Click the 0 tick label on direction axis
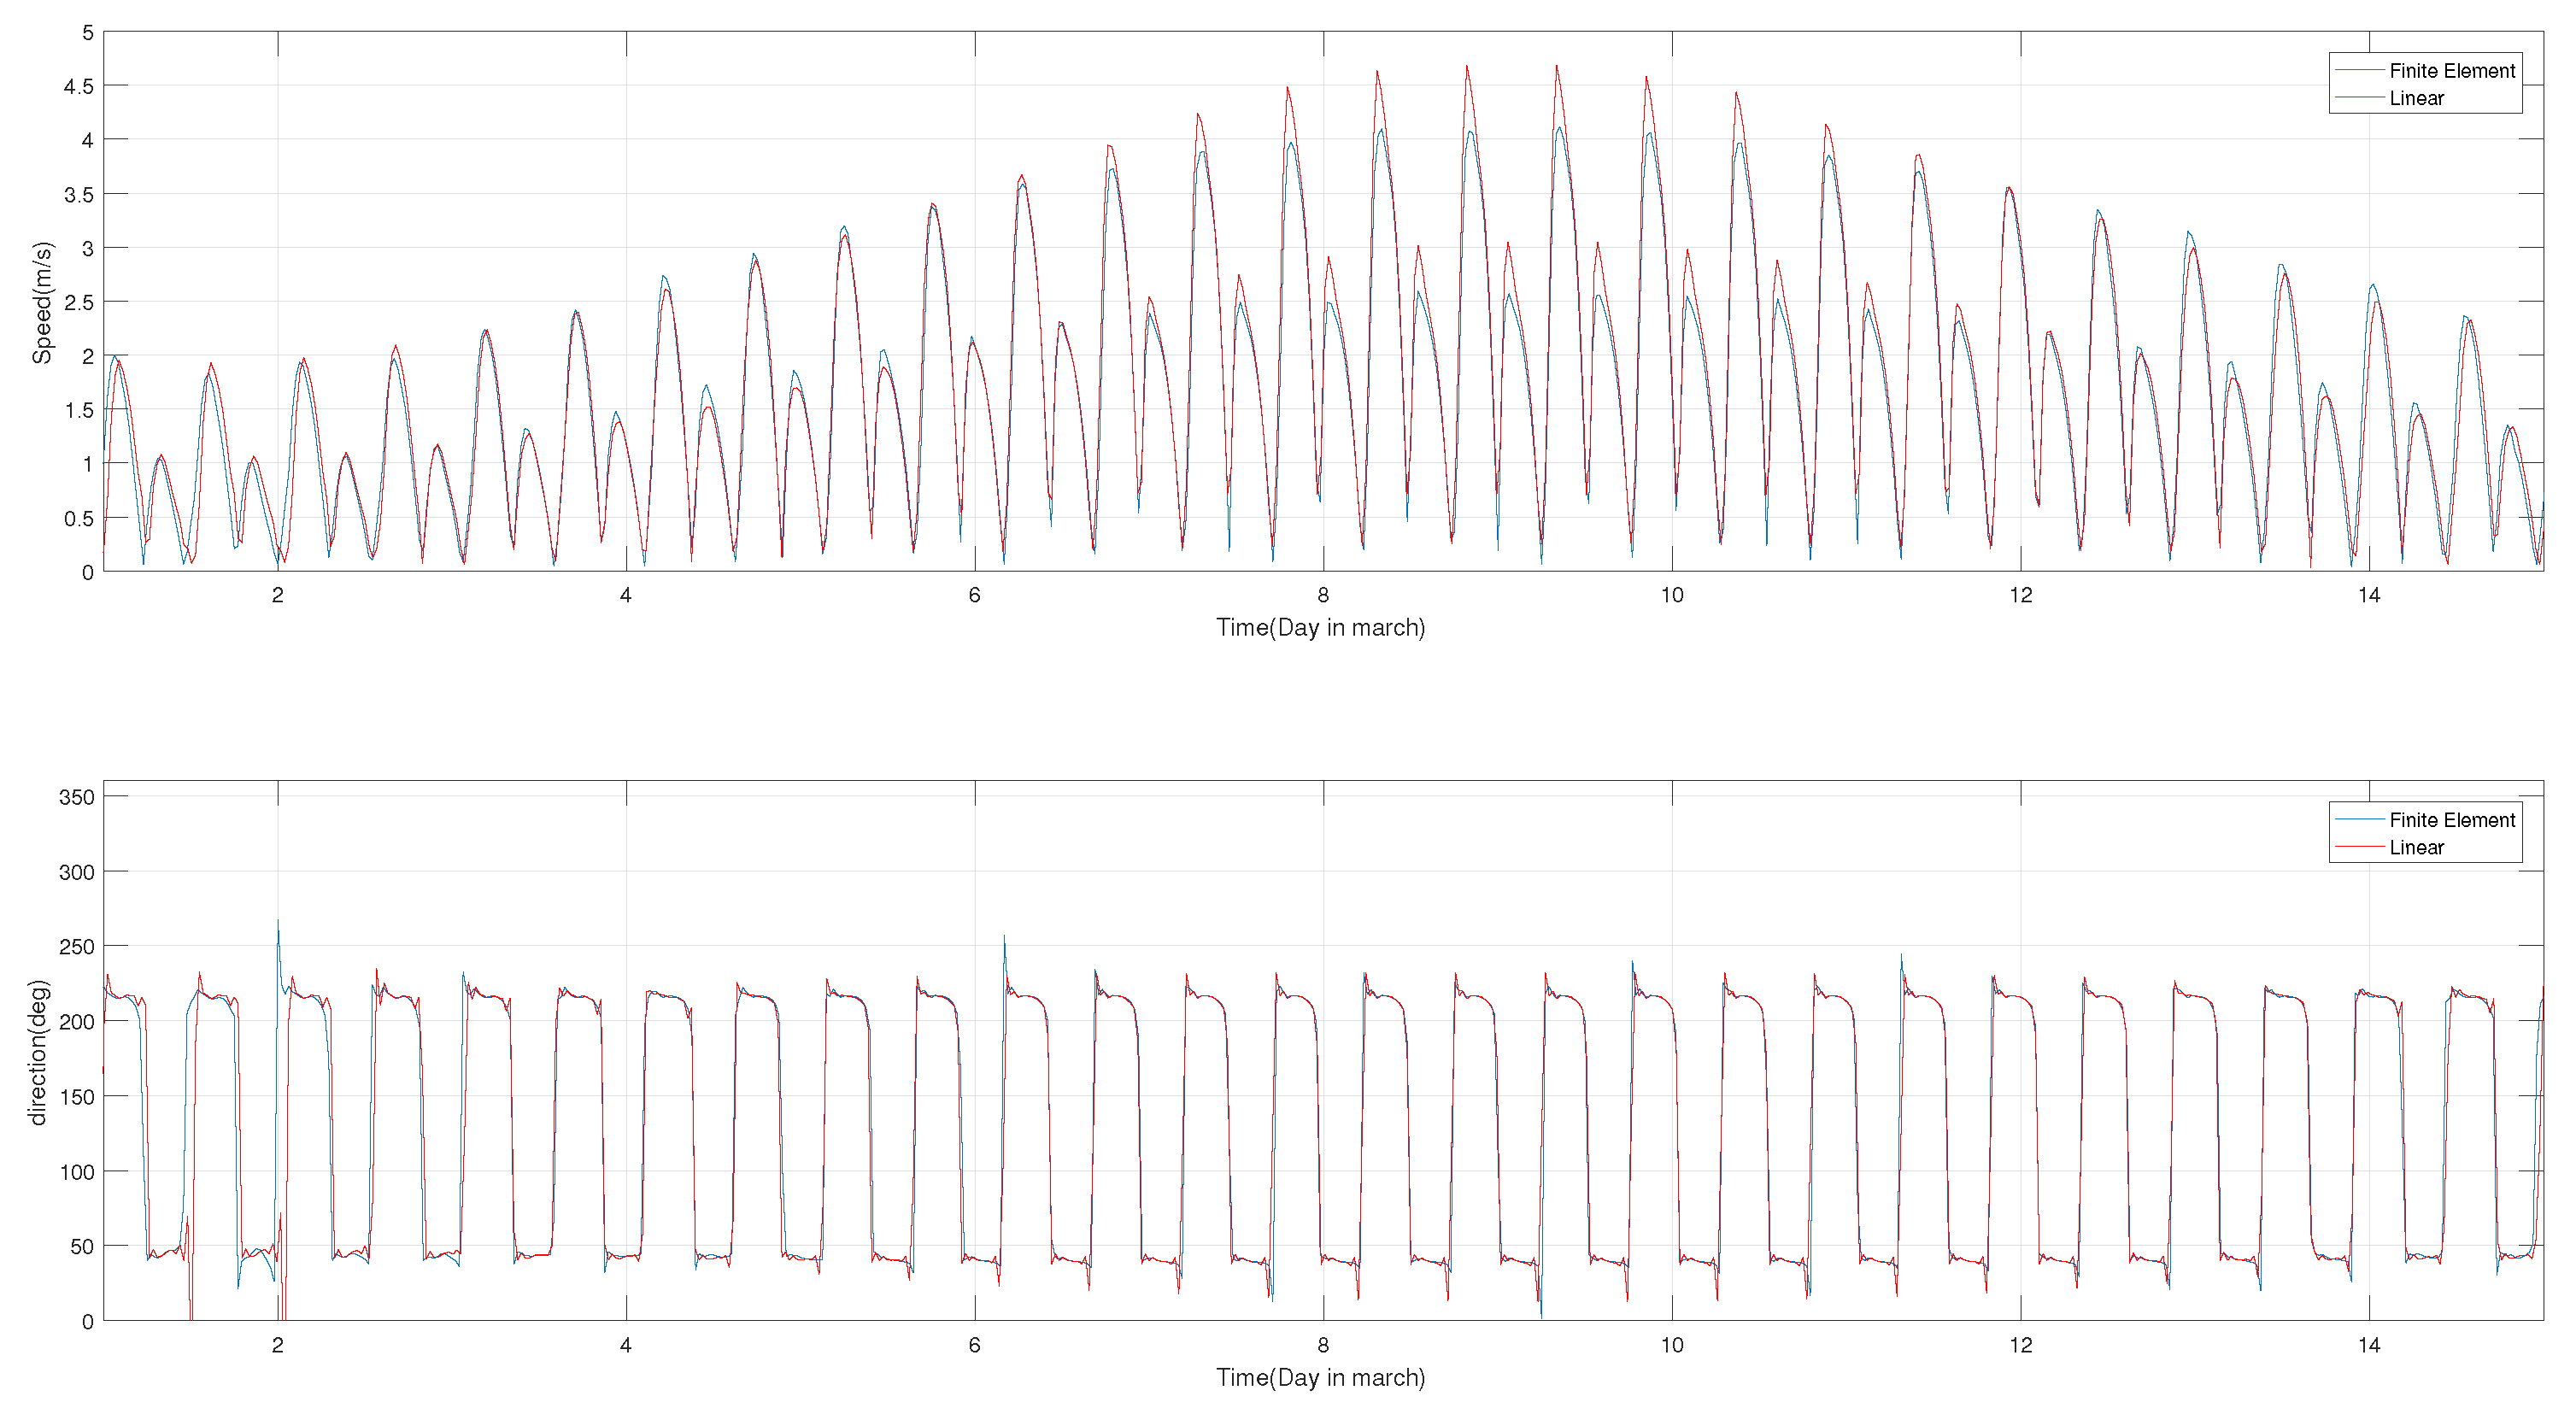The image size is (2576, 1414). tap(88, 1322)
